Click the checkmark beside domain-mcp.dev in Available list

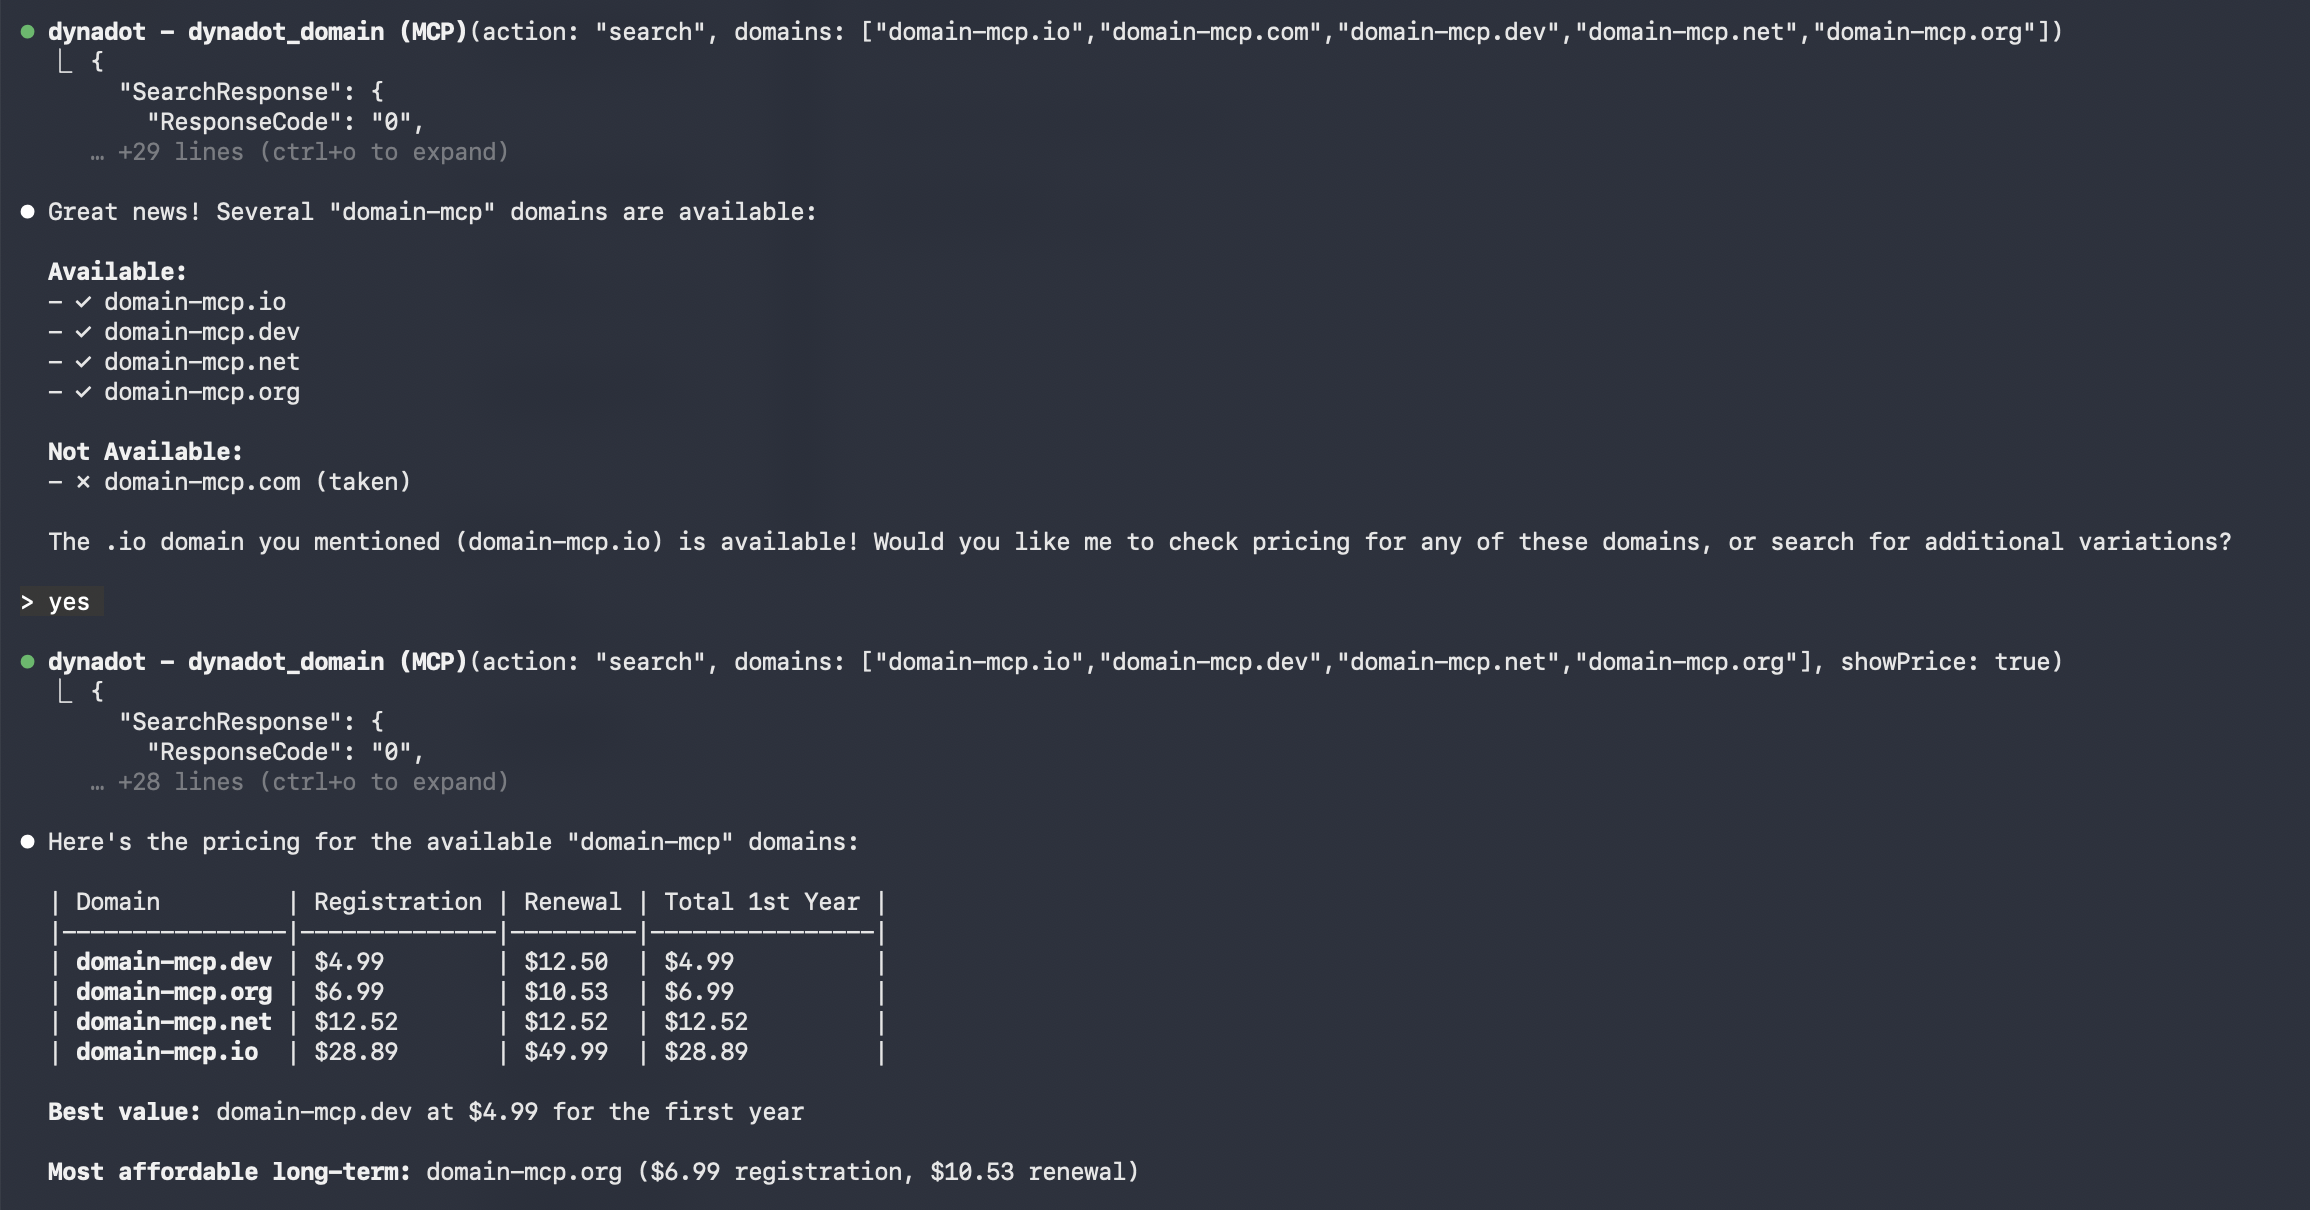click(83, 332)
